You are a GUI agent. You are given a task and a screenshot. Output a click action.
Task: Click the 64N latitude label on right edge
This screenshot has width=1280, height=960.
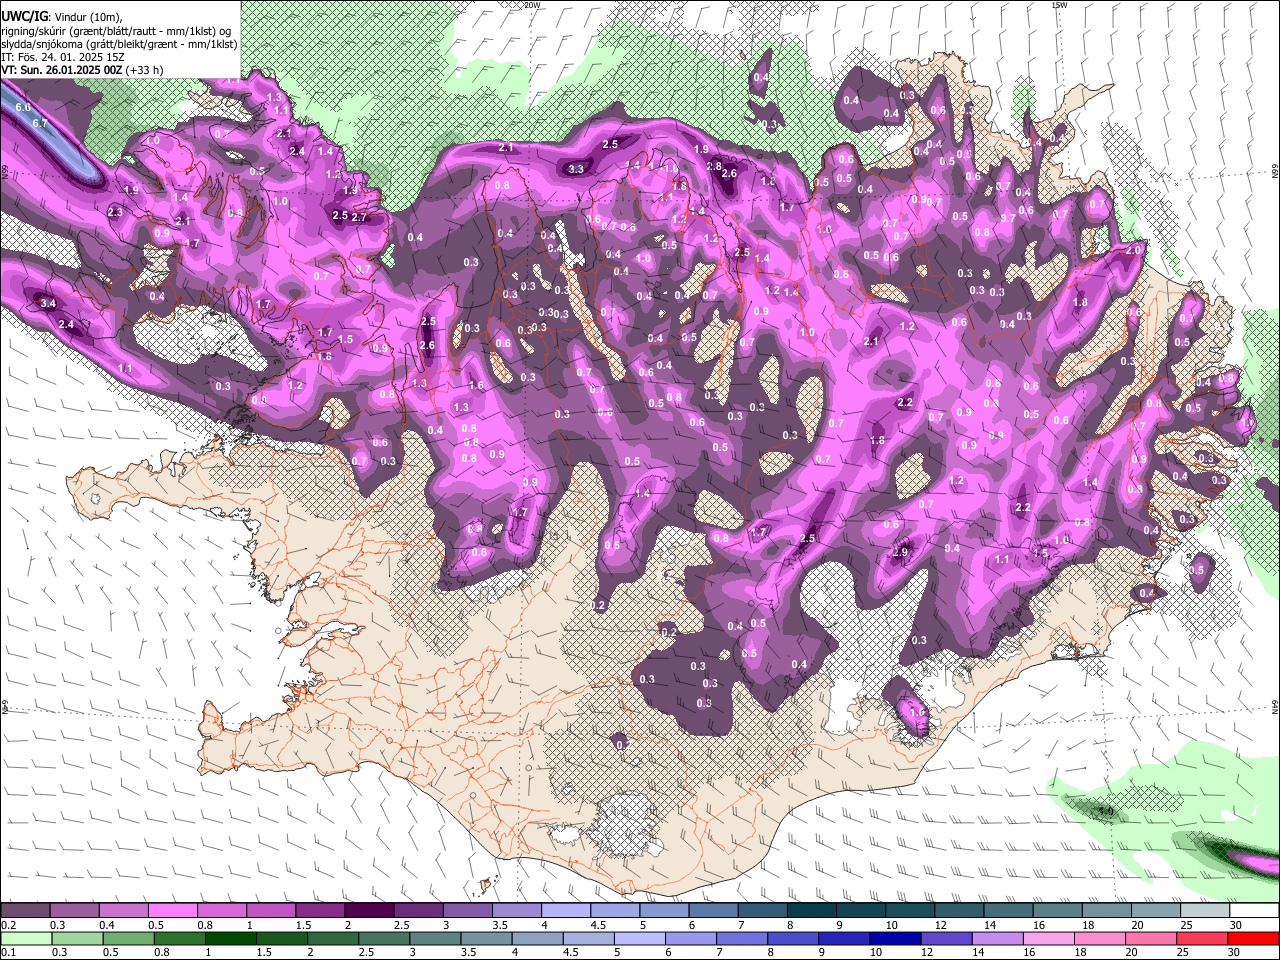click(x=1275, y=707)
